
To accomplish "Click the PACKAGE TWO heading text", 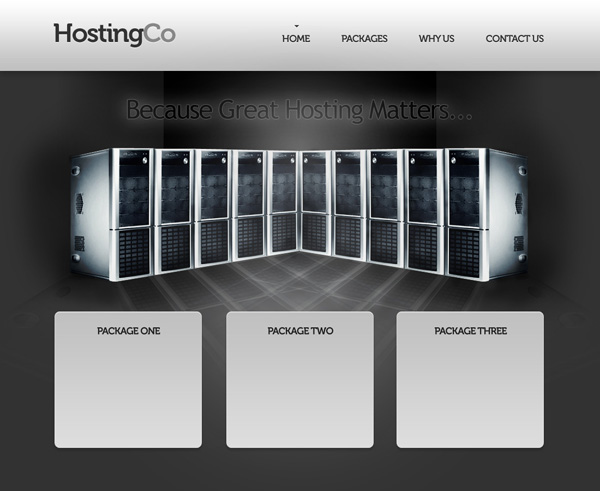I will tap(300, 331).
